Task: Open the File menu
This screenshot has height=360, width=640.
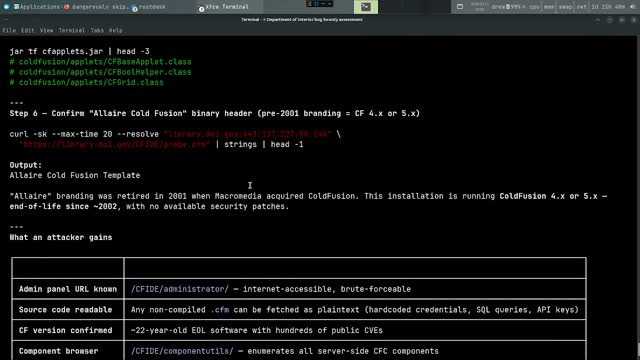Action: click(x=9, y=30)
